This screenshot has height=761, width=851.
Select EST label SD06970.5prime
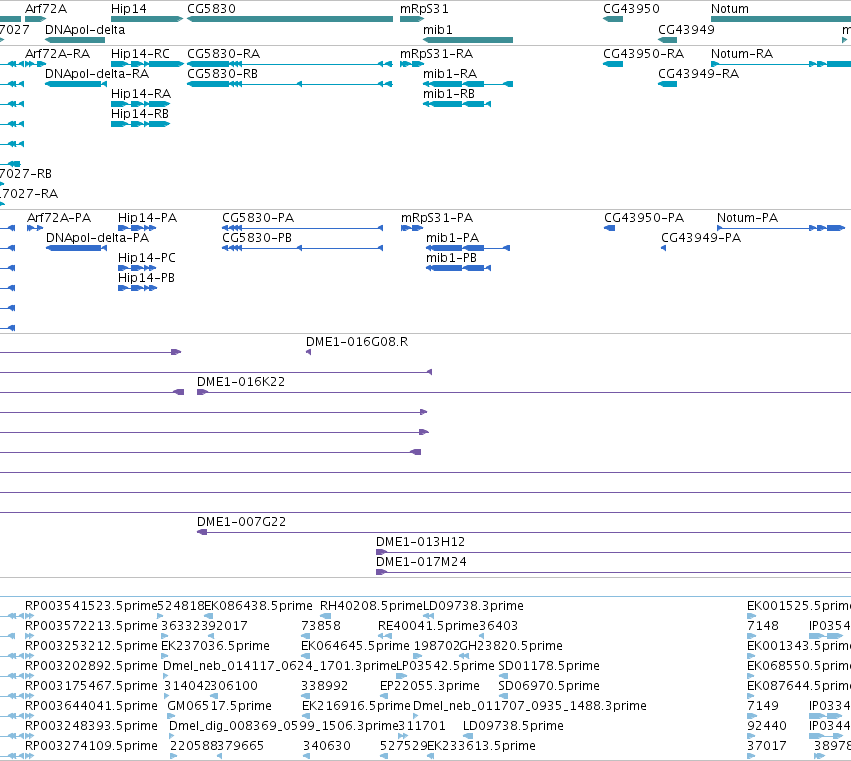[x=549, y=686]
